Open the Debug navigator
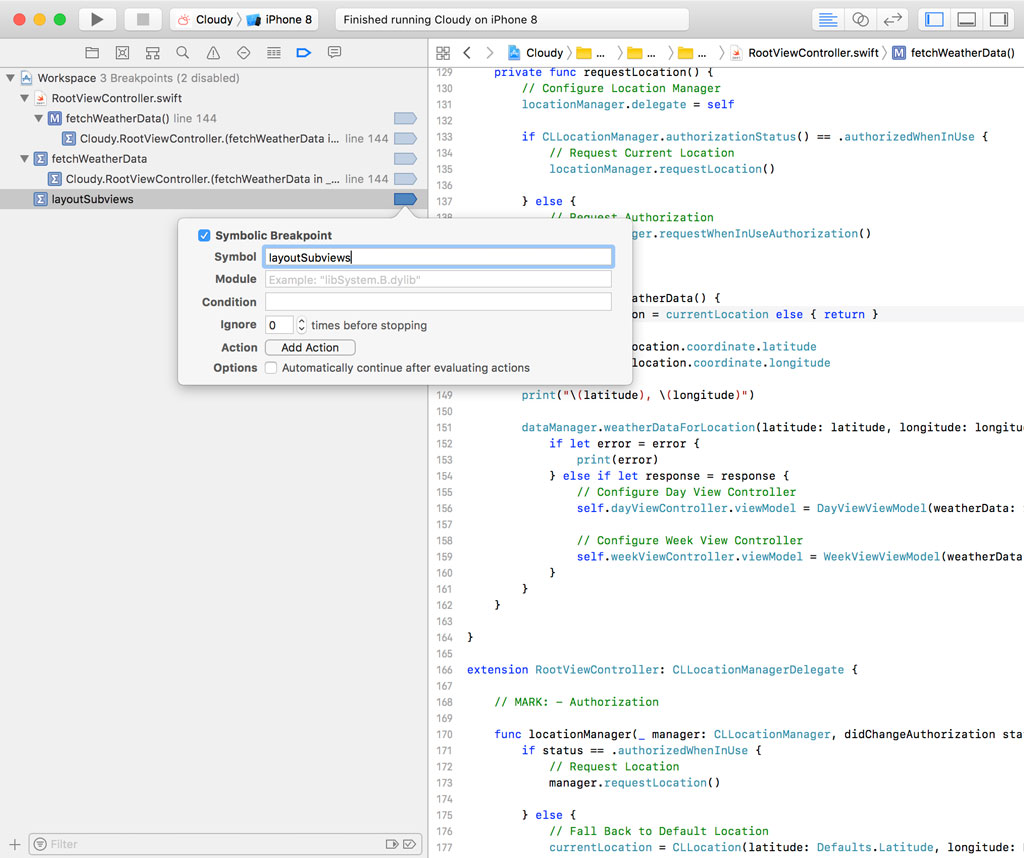The height and width of the screenshot is (858, 1024). [x=272, y=52]
